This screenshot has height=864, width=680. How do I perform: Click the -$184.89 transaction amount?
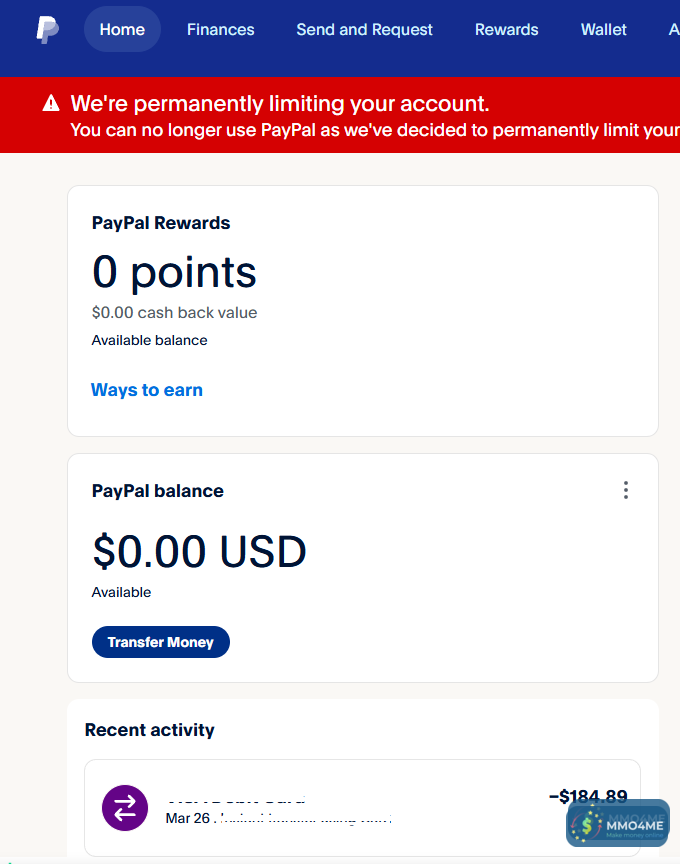click(x=588, y=797)
